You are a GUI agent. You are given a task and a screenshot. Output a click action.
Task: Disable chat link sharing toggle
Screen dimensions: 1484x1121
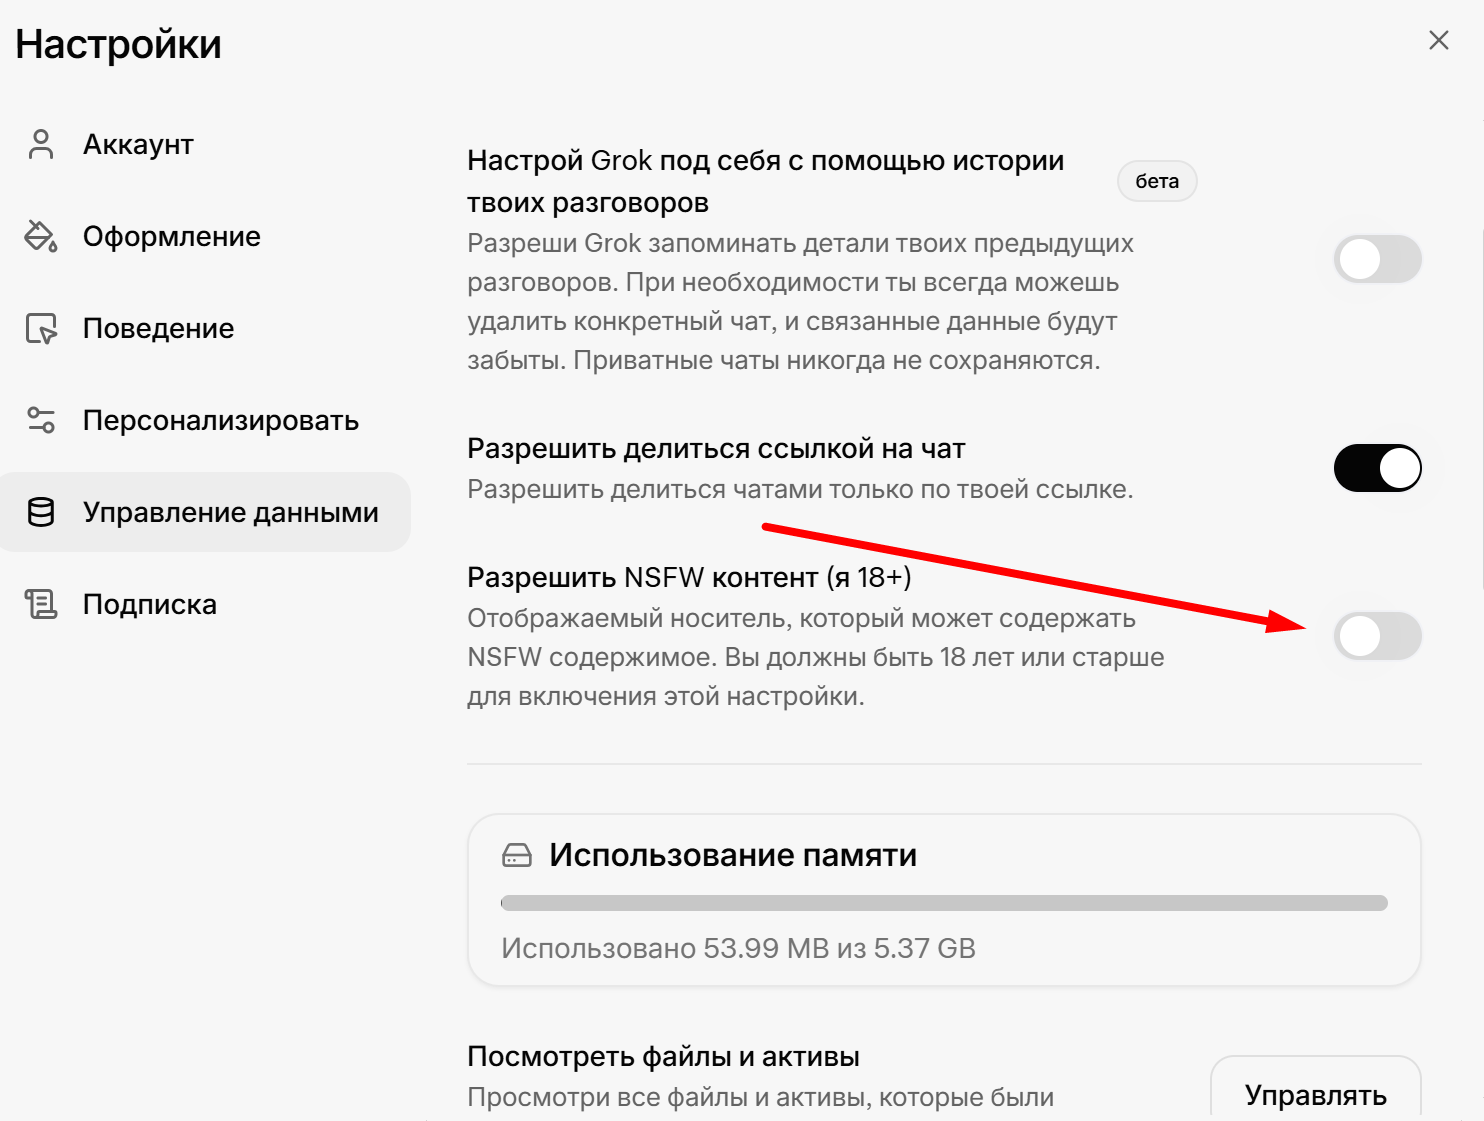1377,468
